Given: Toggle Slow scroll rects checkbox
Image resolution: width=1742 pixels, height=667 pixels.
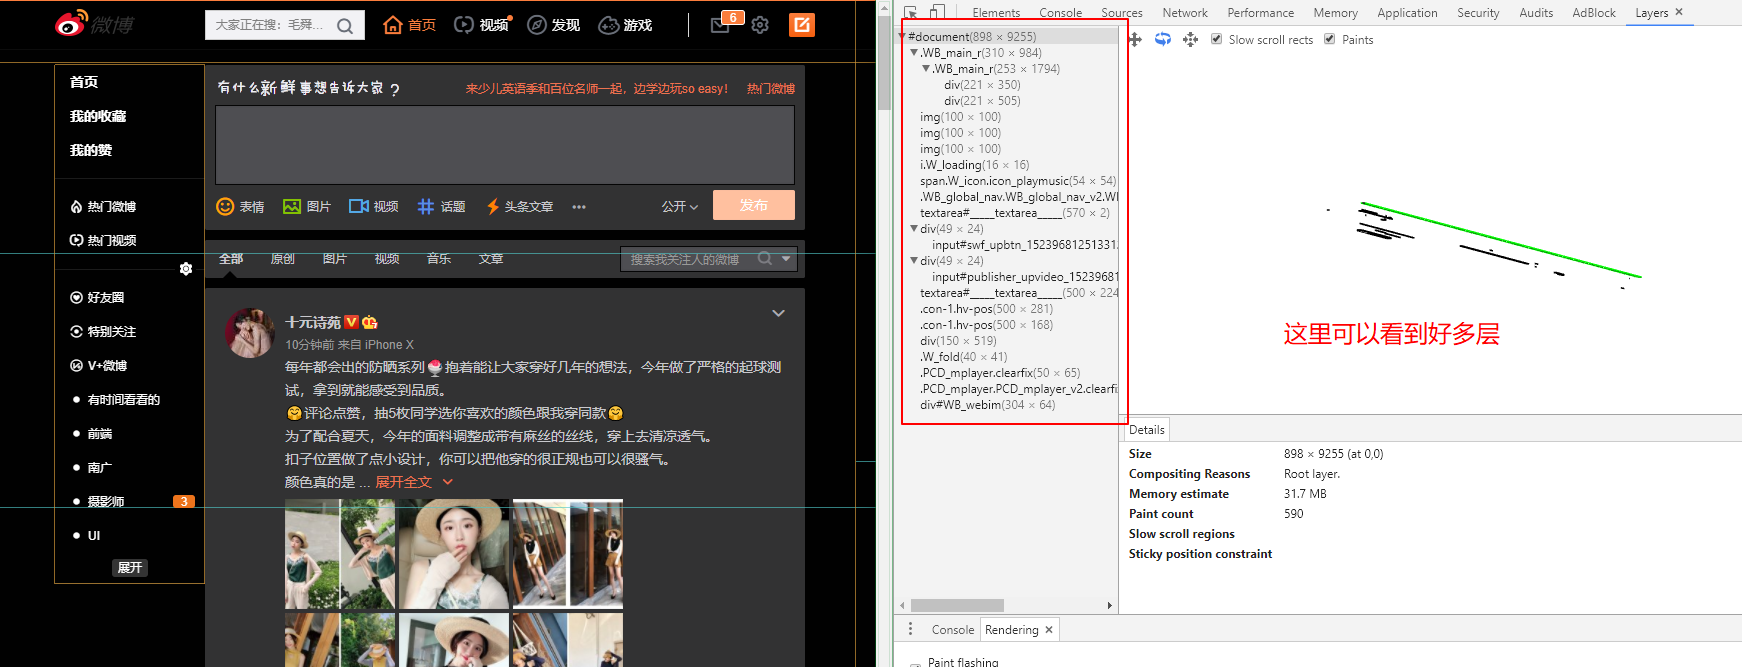Looking at the screenshot, I should click(x=1216, y=39).
